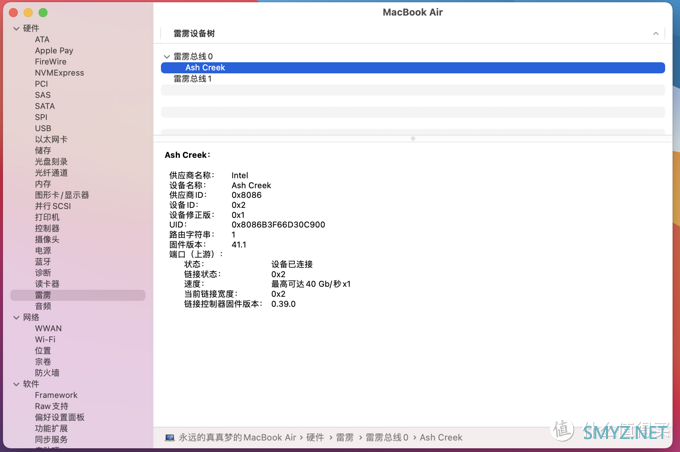This screenshot has width=680, height=452.
Task: Click Ash Creek in the path bar
Action: [x=441, y=437]
